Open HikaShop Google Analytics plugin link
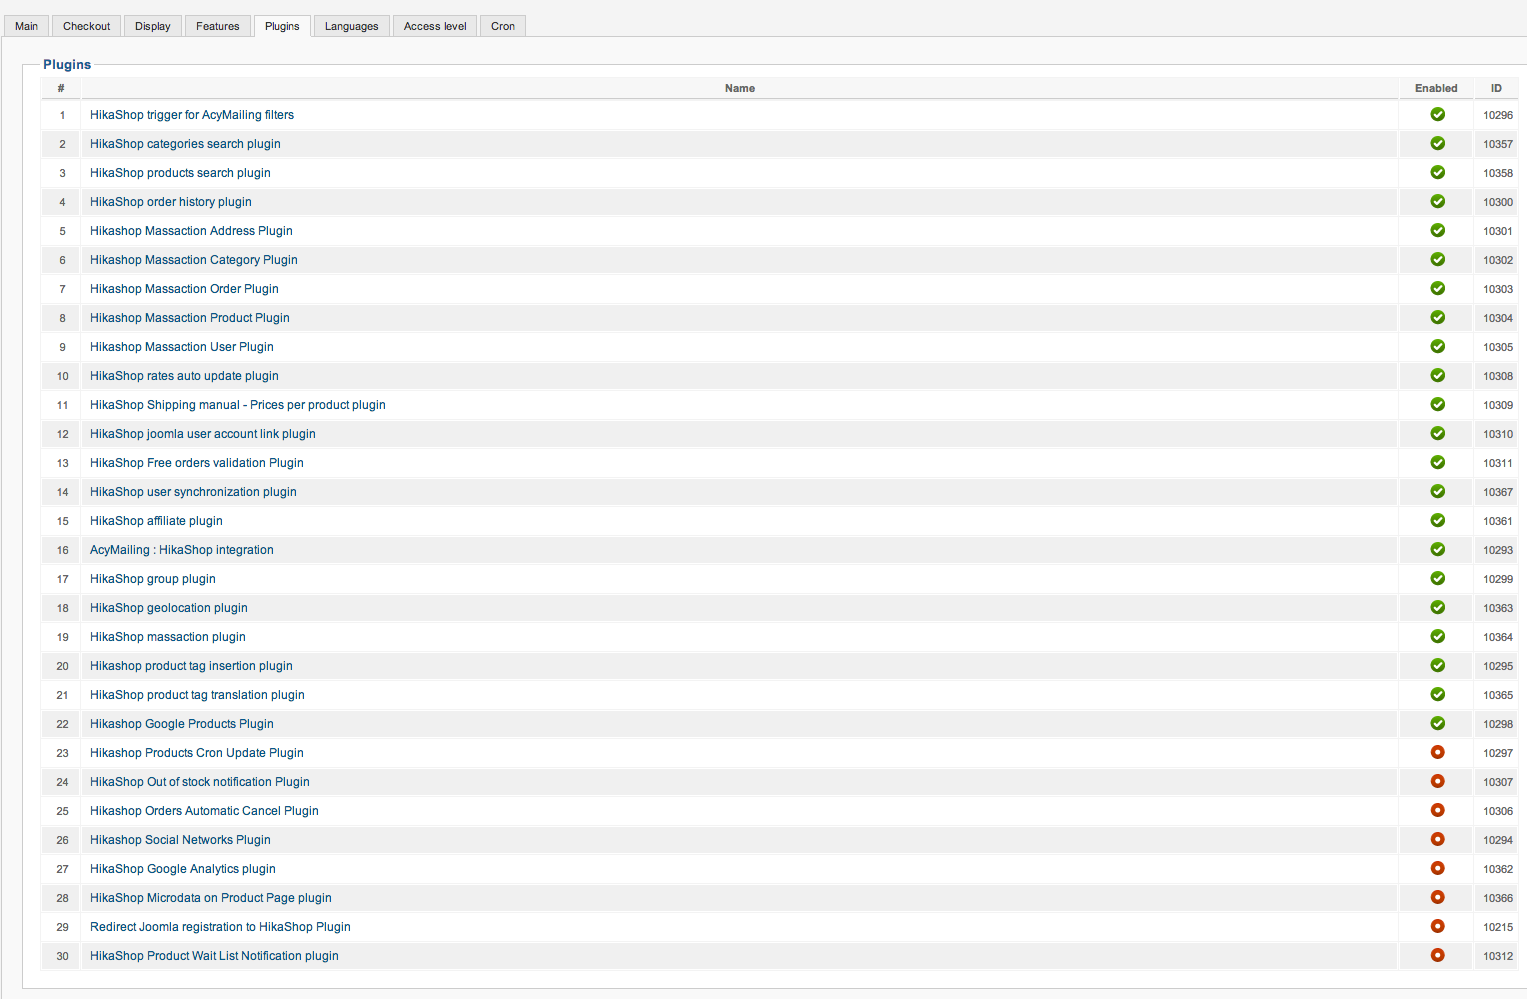The image size is (1527, 999). point(183,869)
